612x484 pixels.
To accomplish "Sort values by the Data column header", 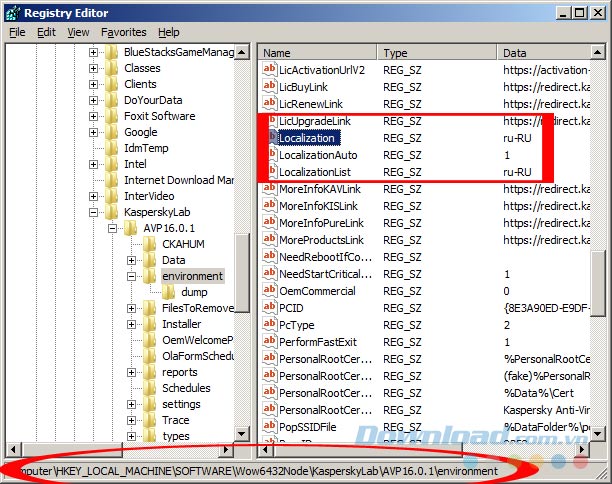I will (x=544, y=53).
